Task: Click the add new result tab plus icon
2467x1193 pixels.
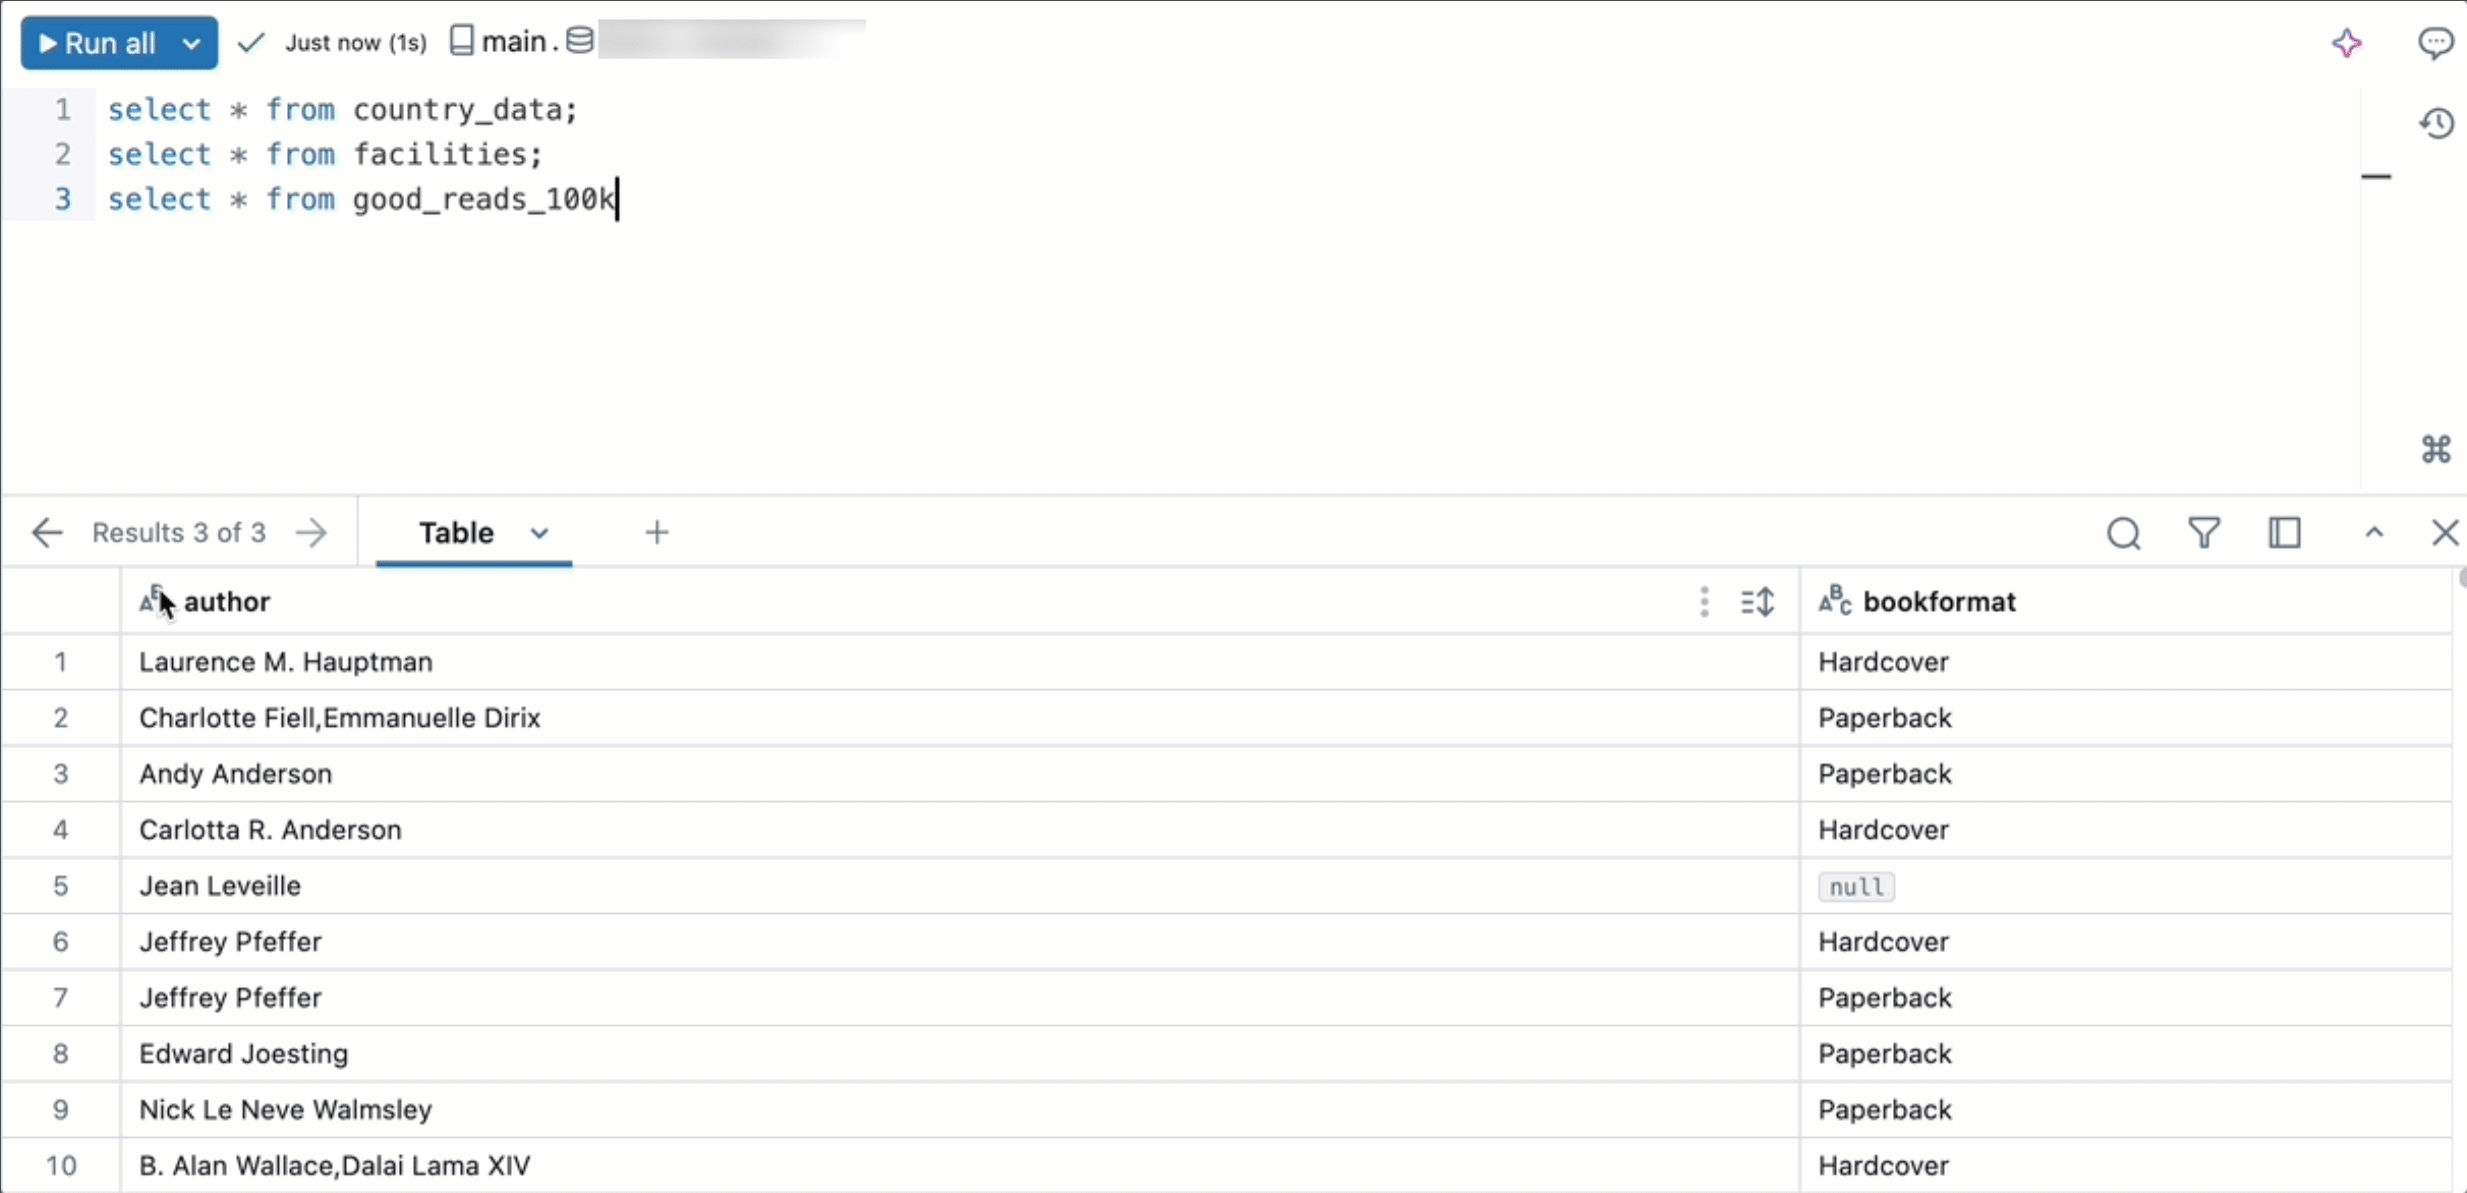Action: pos(656,532)
